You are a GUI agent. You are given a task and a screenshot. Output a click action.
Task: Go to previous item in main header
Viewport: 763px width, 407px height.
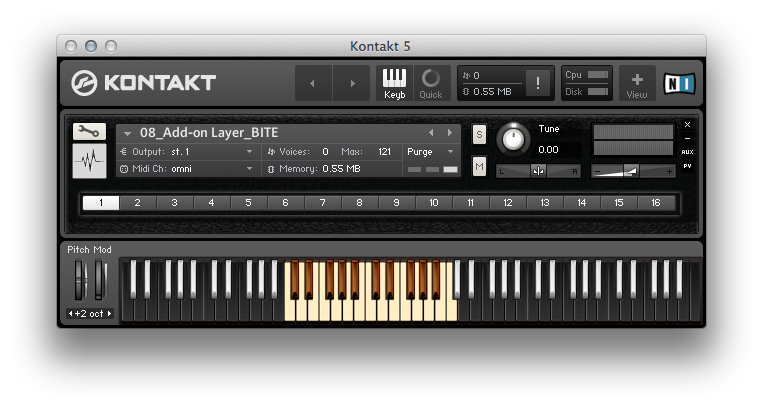click(x=313, y=83)
